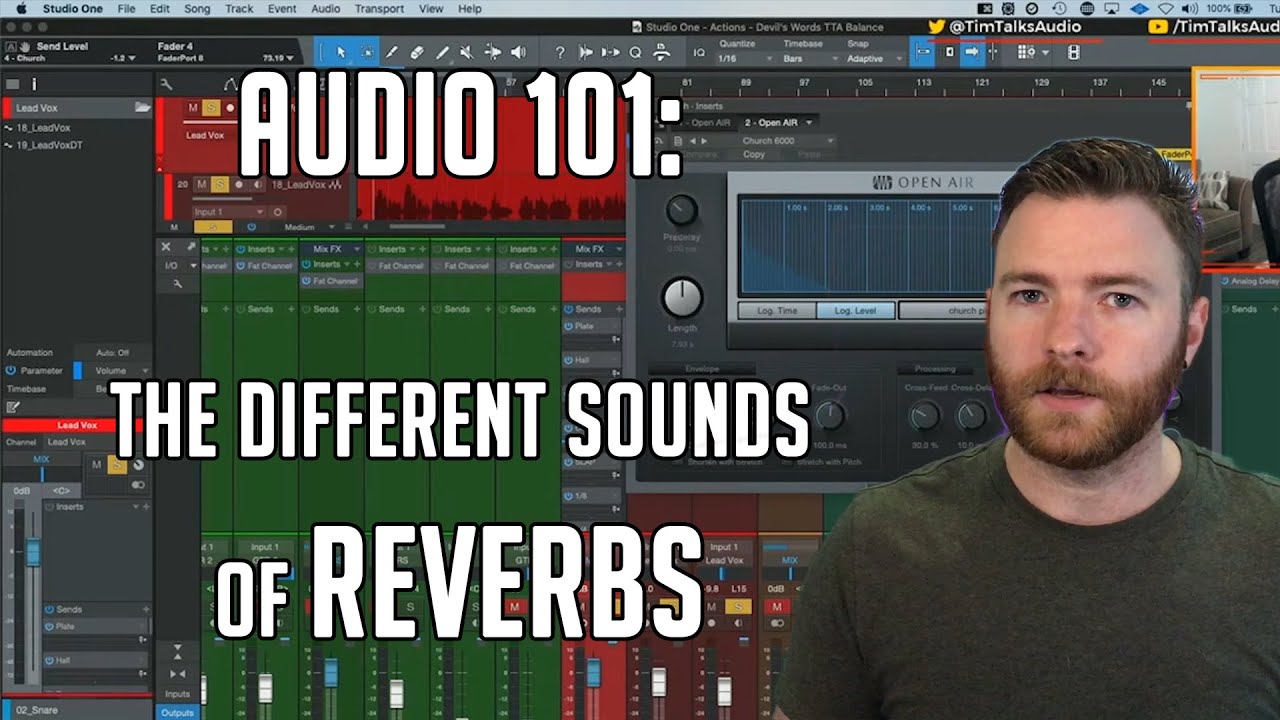
Task: Click the mixer wrench settings icon
Action: click(178, 283)
